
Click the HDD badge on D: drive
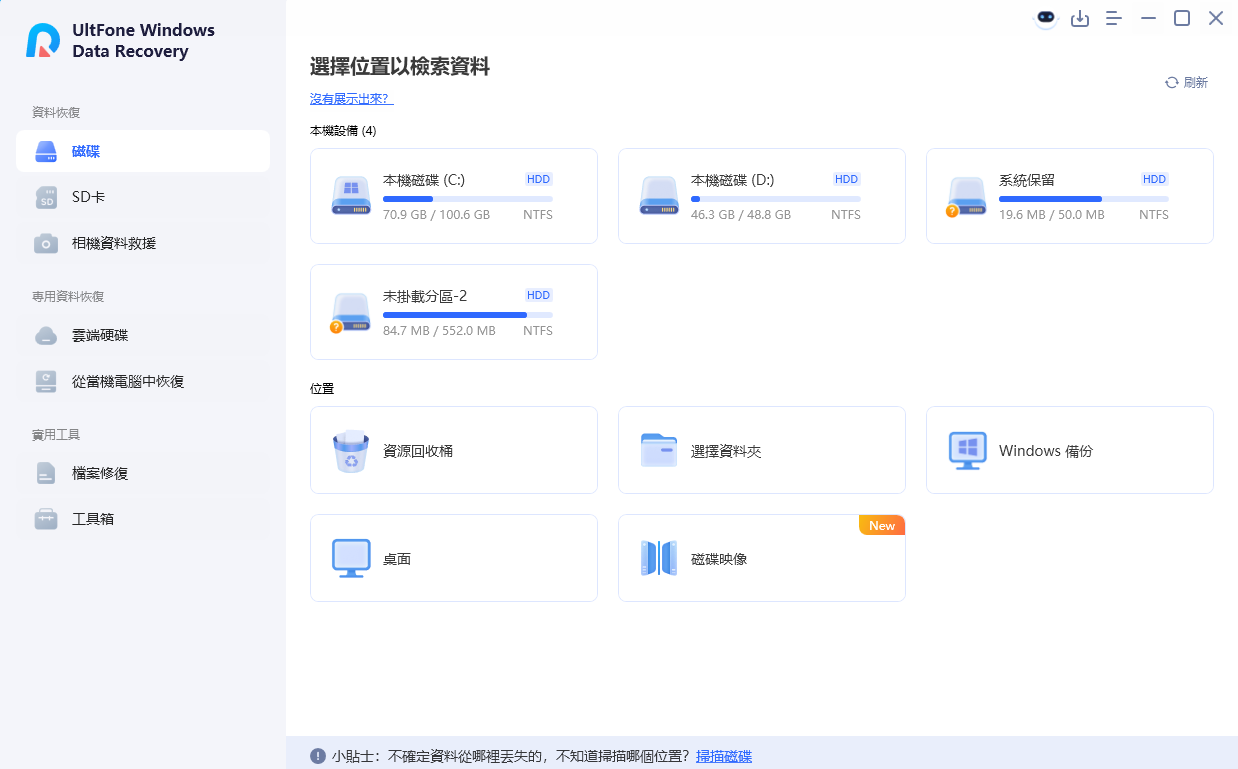click(x=847, y=179)
